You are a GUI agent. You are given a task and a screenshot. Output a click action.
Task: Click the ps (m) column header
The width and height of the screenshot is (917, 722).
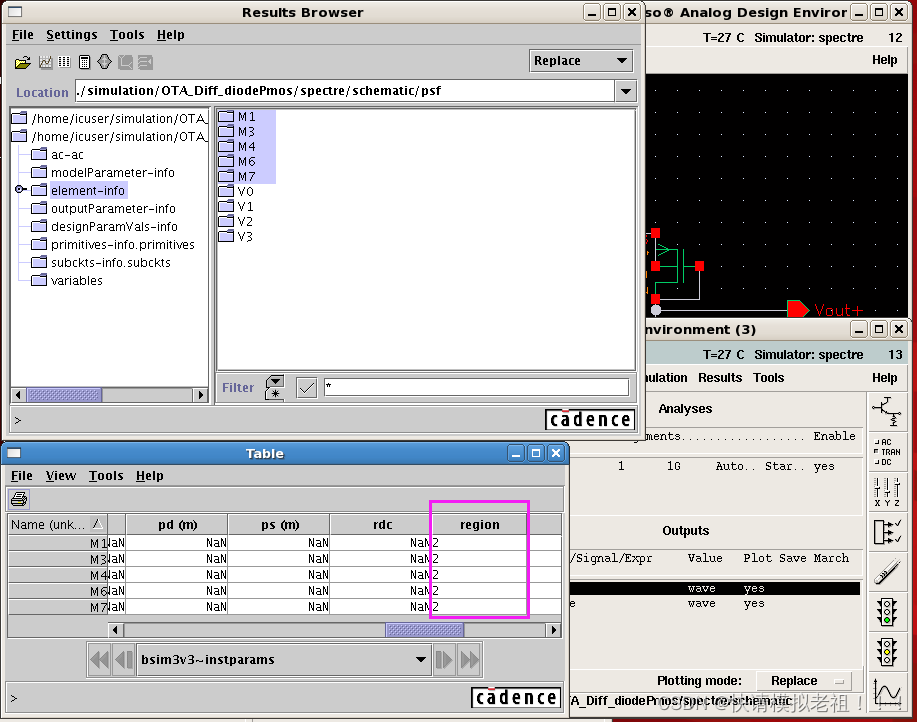tap(279, 524)
